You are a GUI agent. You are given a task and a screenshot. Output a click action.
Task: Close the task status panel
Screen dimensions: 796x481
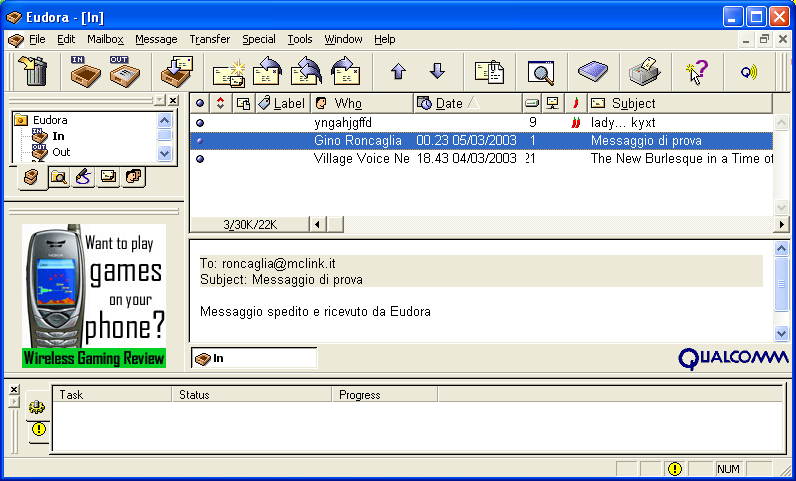[x=14, y=390]
